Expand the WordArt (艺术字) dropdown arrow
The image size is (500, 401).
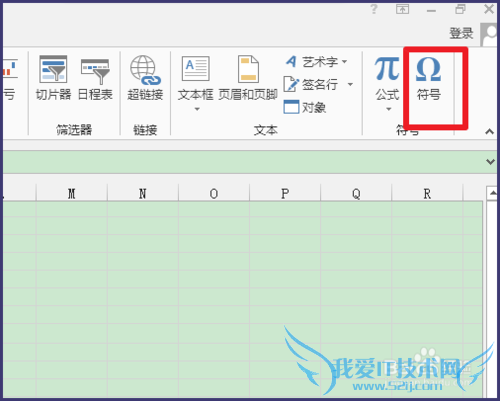344,62
